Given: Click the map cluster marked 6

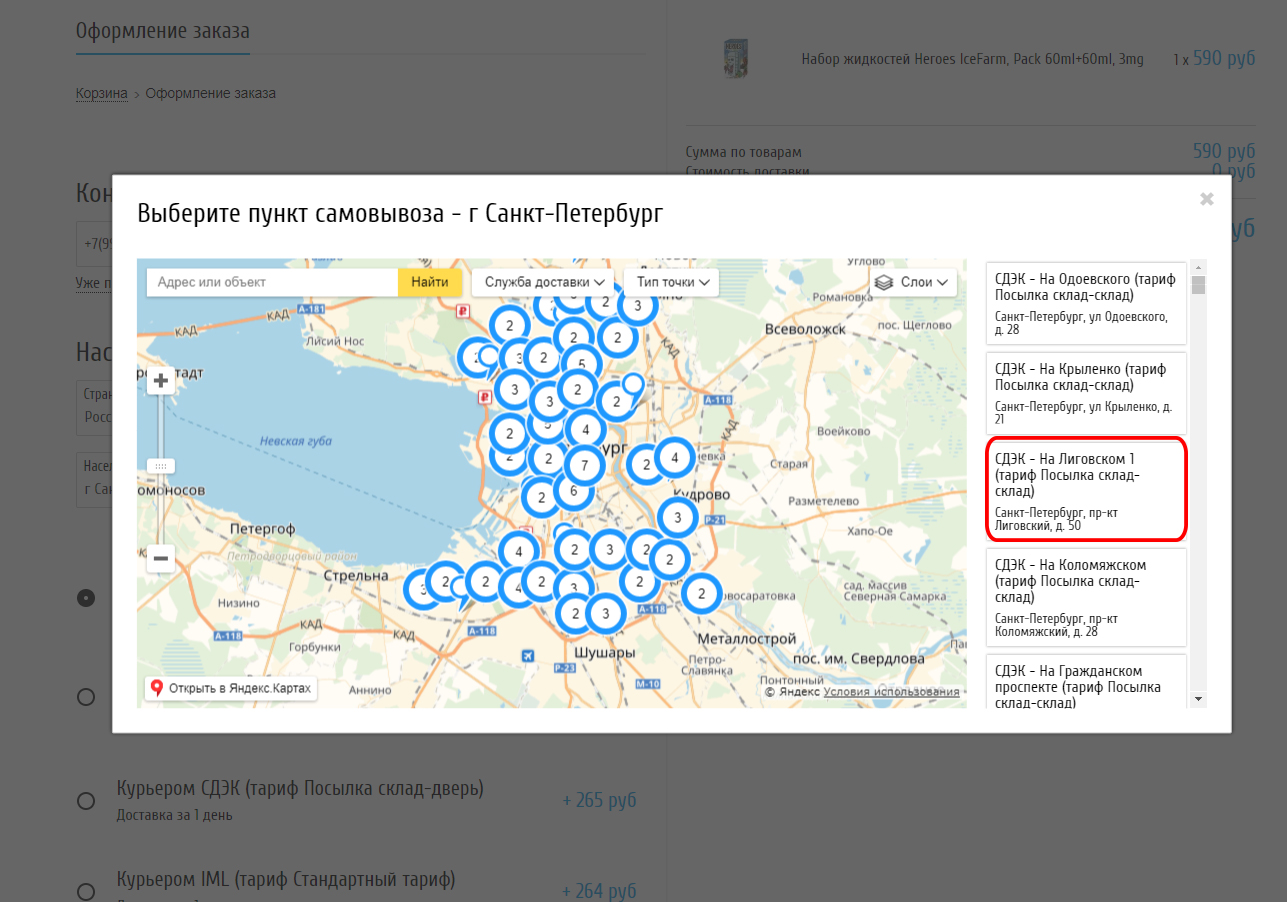Looking at the screenshot, I should 573,491.
